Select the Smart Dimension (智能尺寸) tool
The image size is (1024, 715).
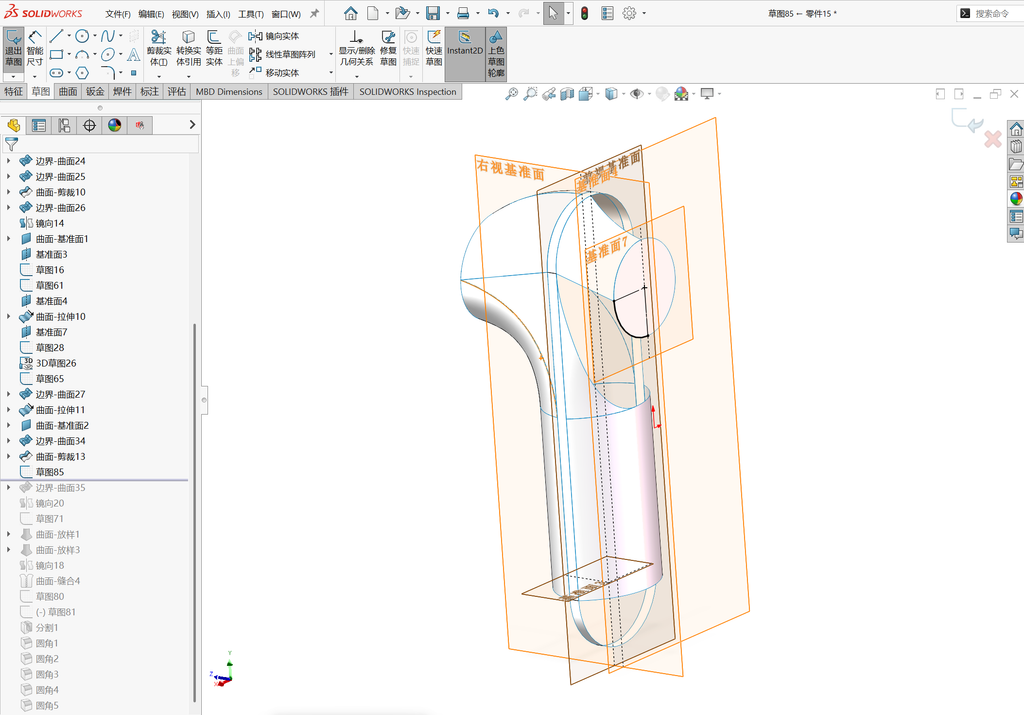(x=35, y=48)
